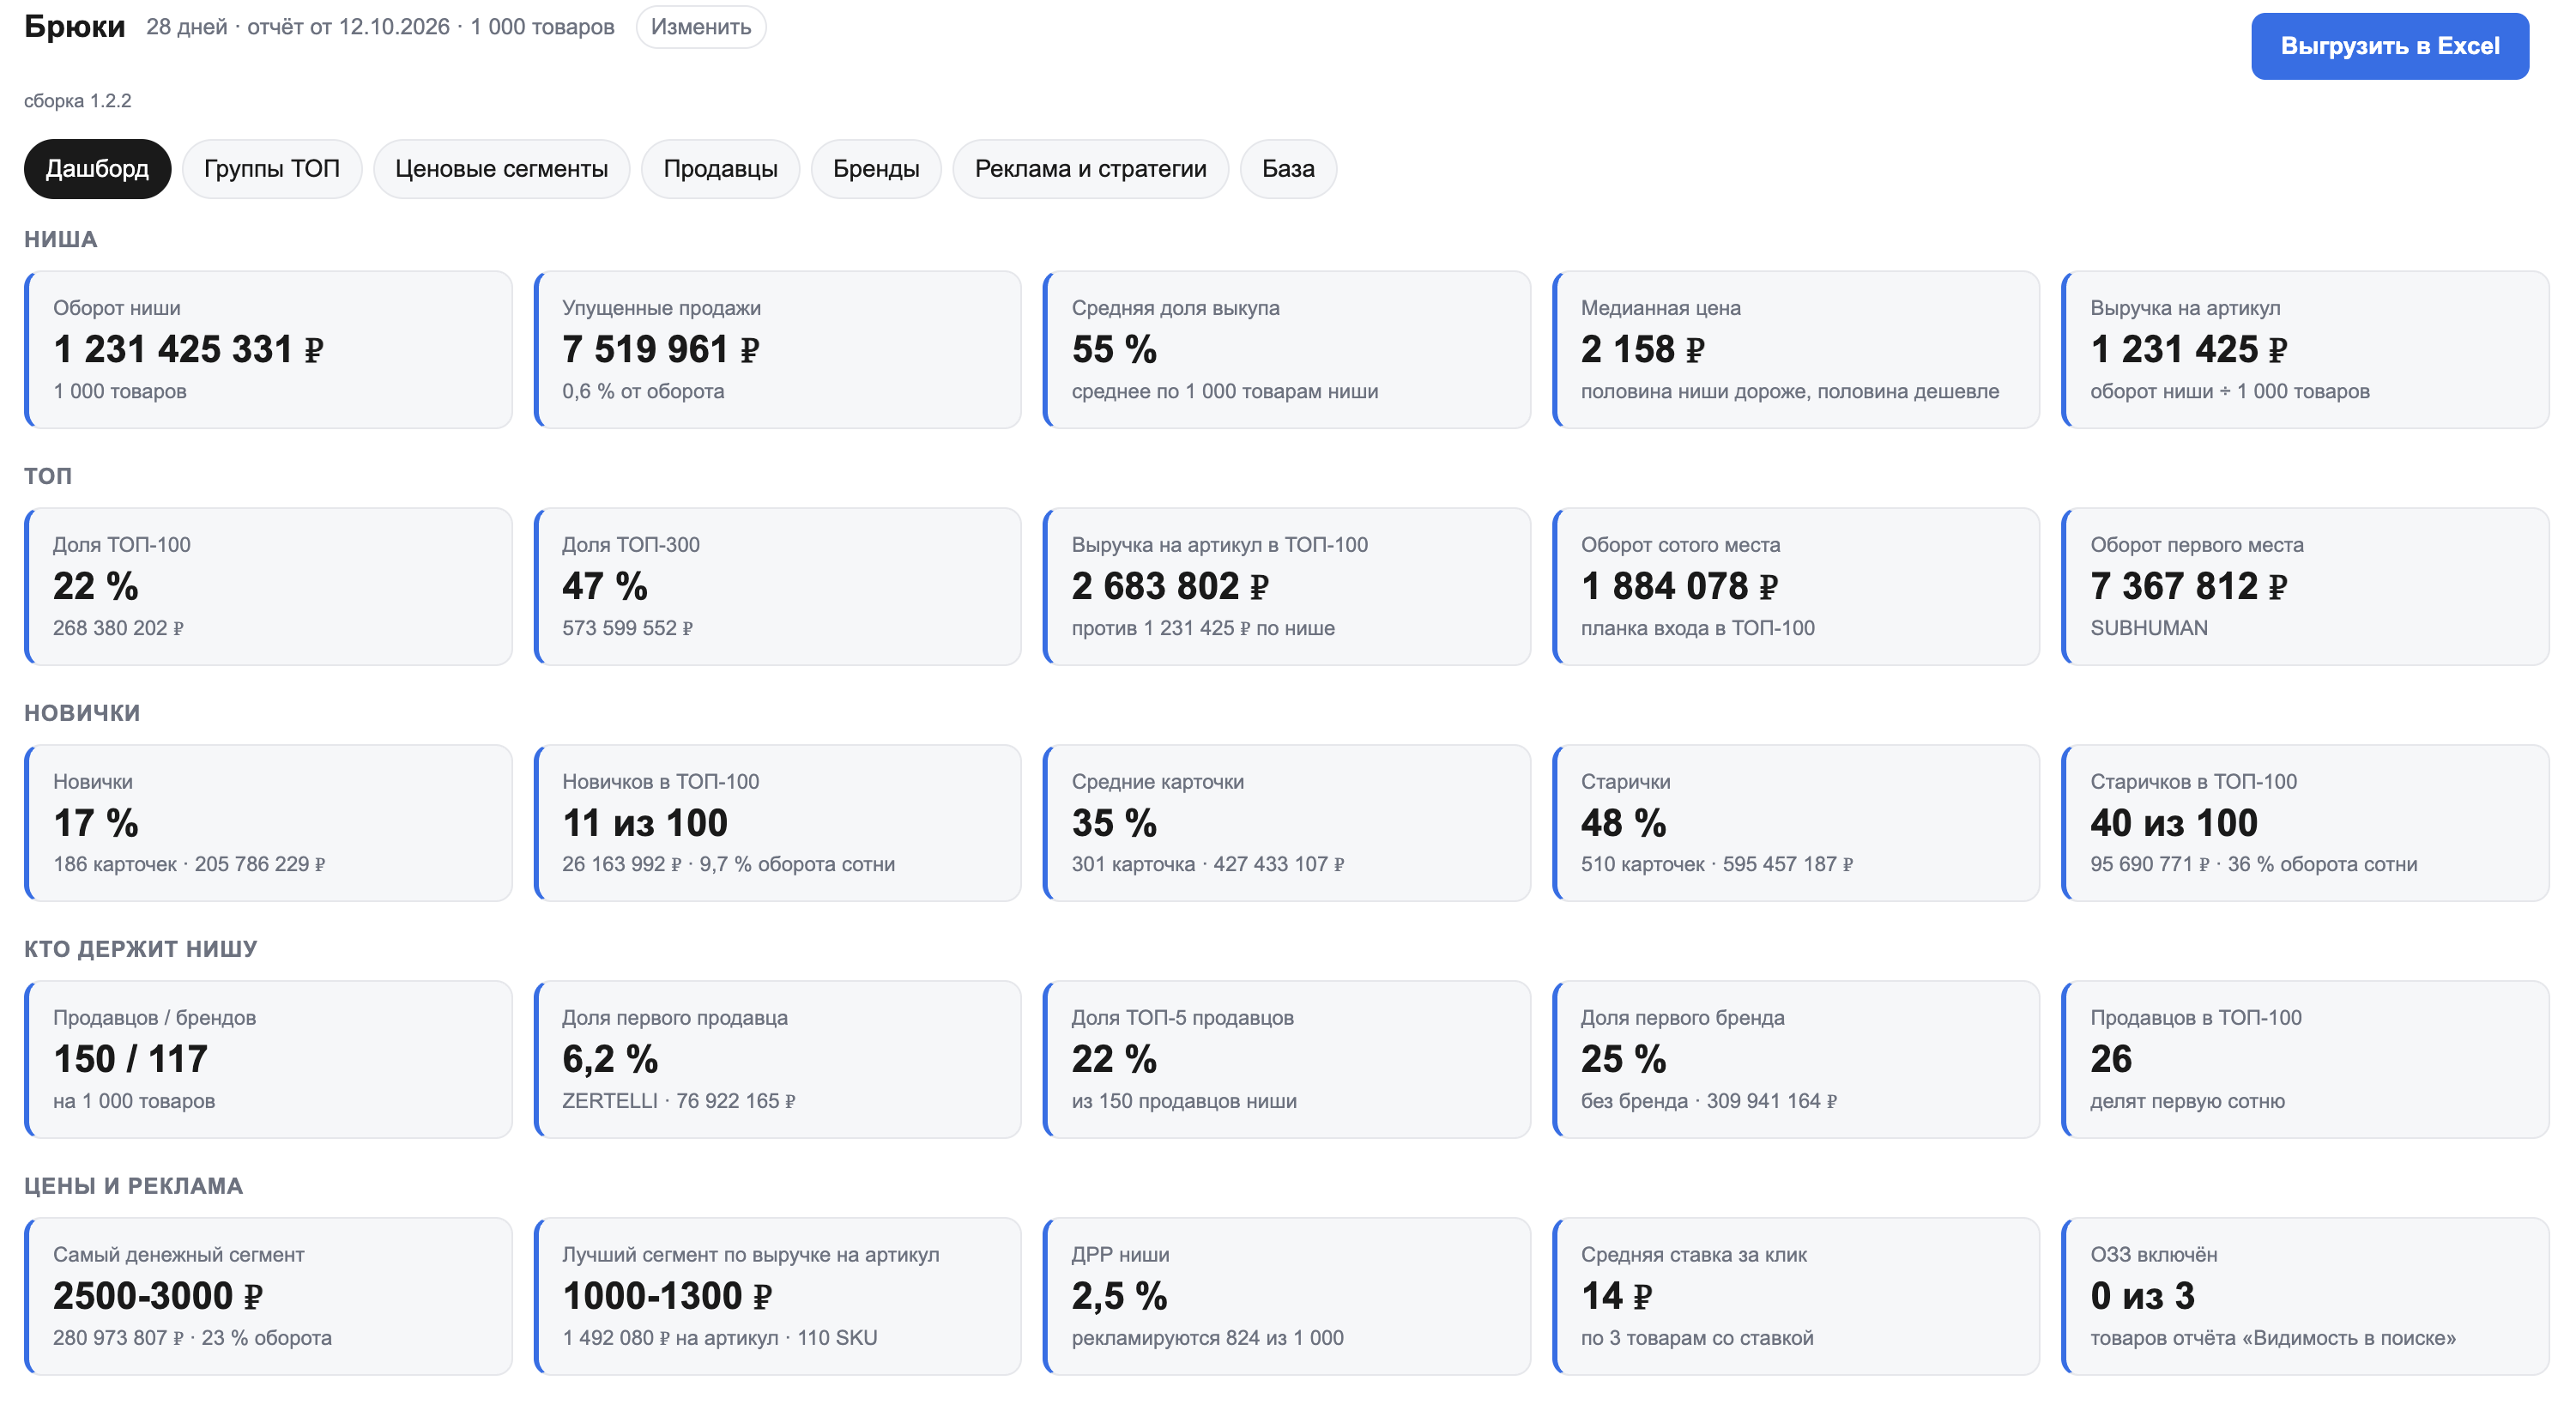Click the КТО ДЕРЖИТ НИШУ section heading

141,949
